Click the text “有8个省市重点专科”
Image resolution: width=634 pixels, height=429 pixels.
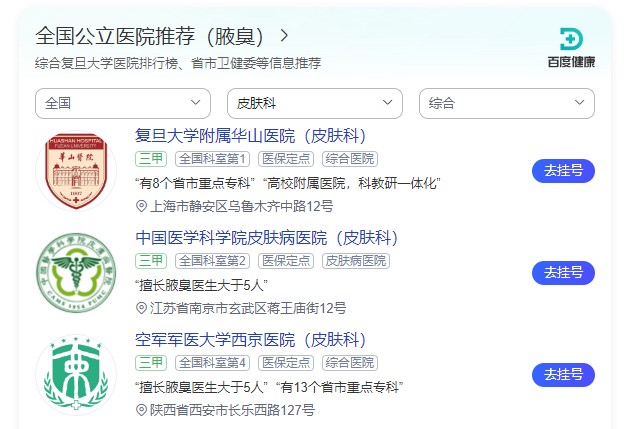pyautogui.click(x=195, y=183)
